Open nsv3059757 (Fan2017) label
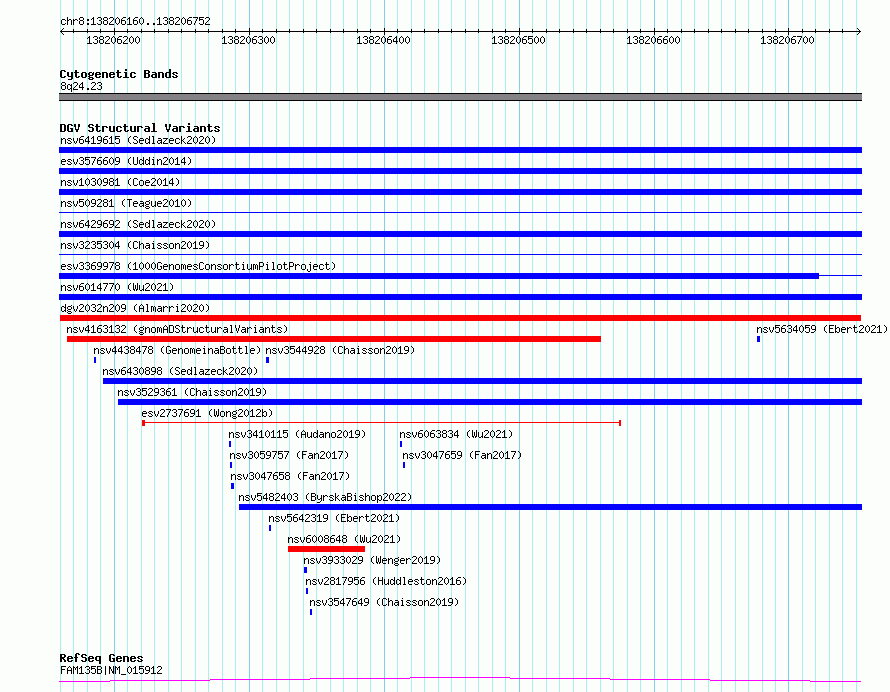890x692 pixels. (x=289, y=455)
